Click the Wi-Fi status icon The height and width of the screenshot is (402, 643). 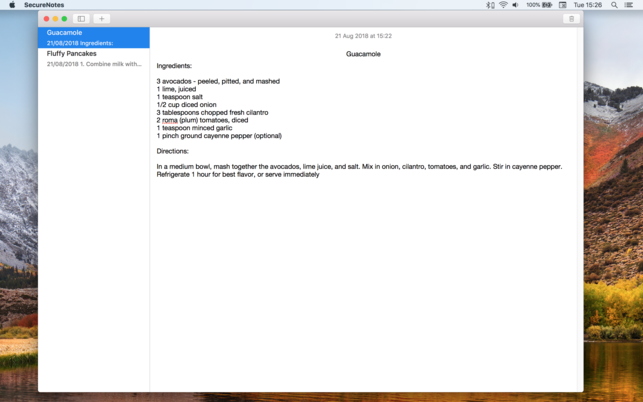[503, 5]
